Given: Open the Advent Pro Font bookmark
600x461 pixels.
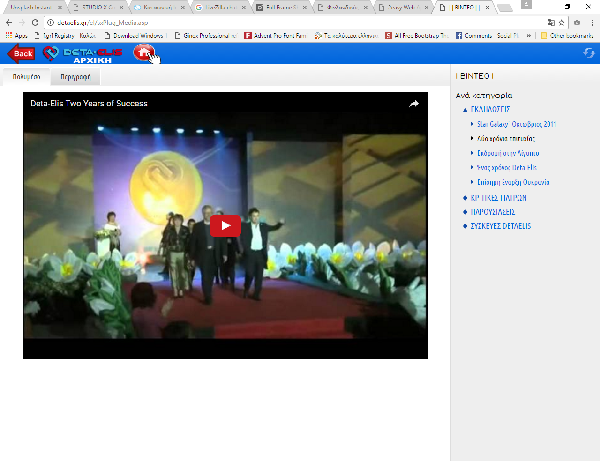Looking at the screenshot, I should point(275,36).
